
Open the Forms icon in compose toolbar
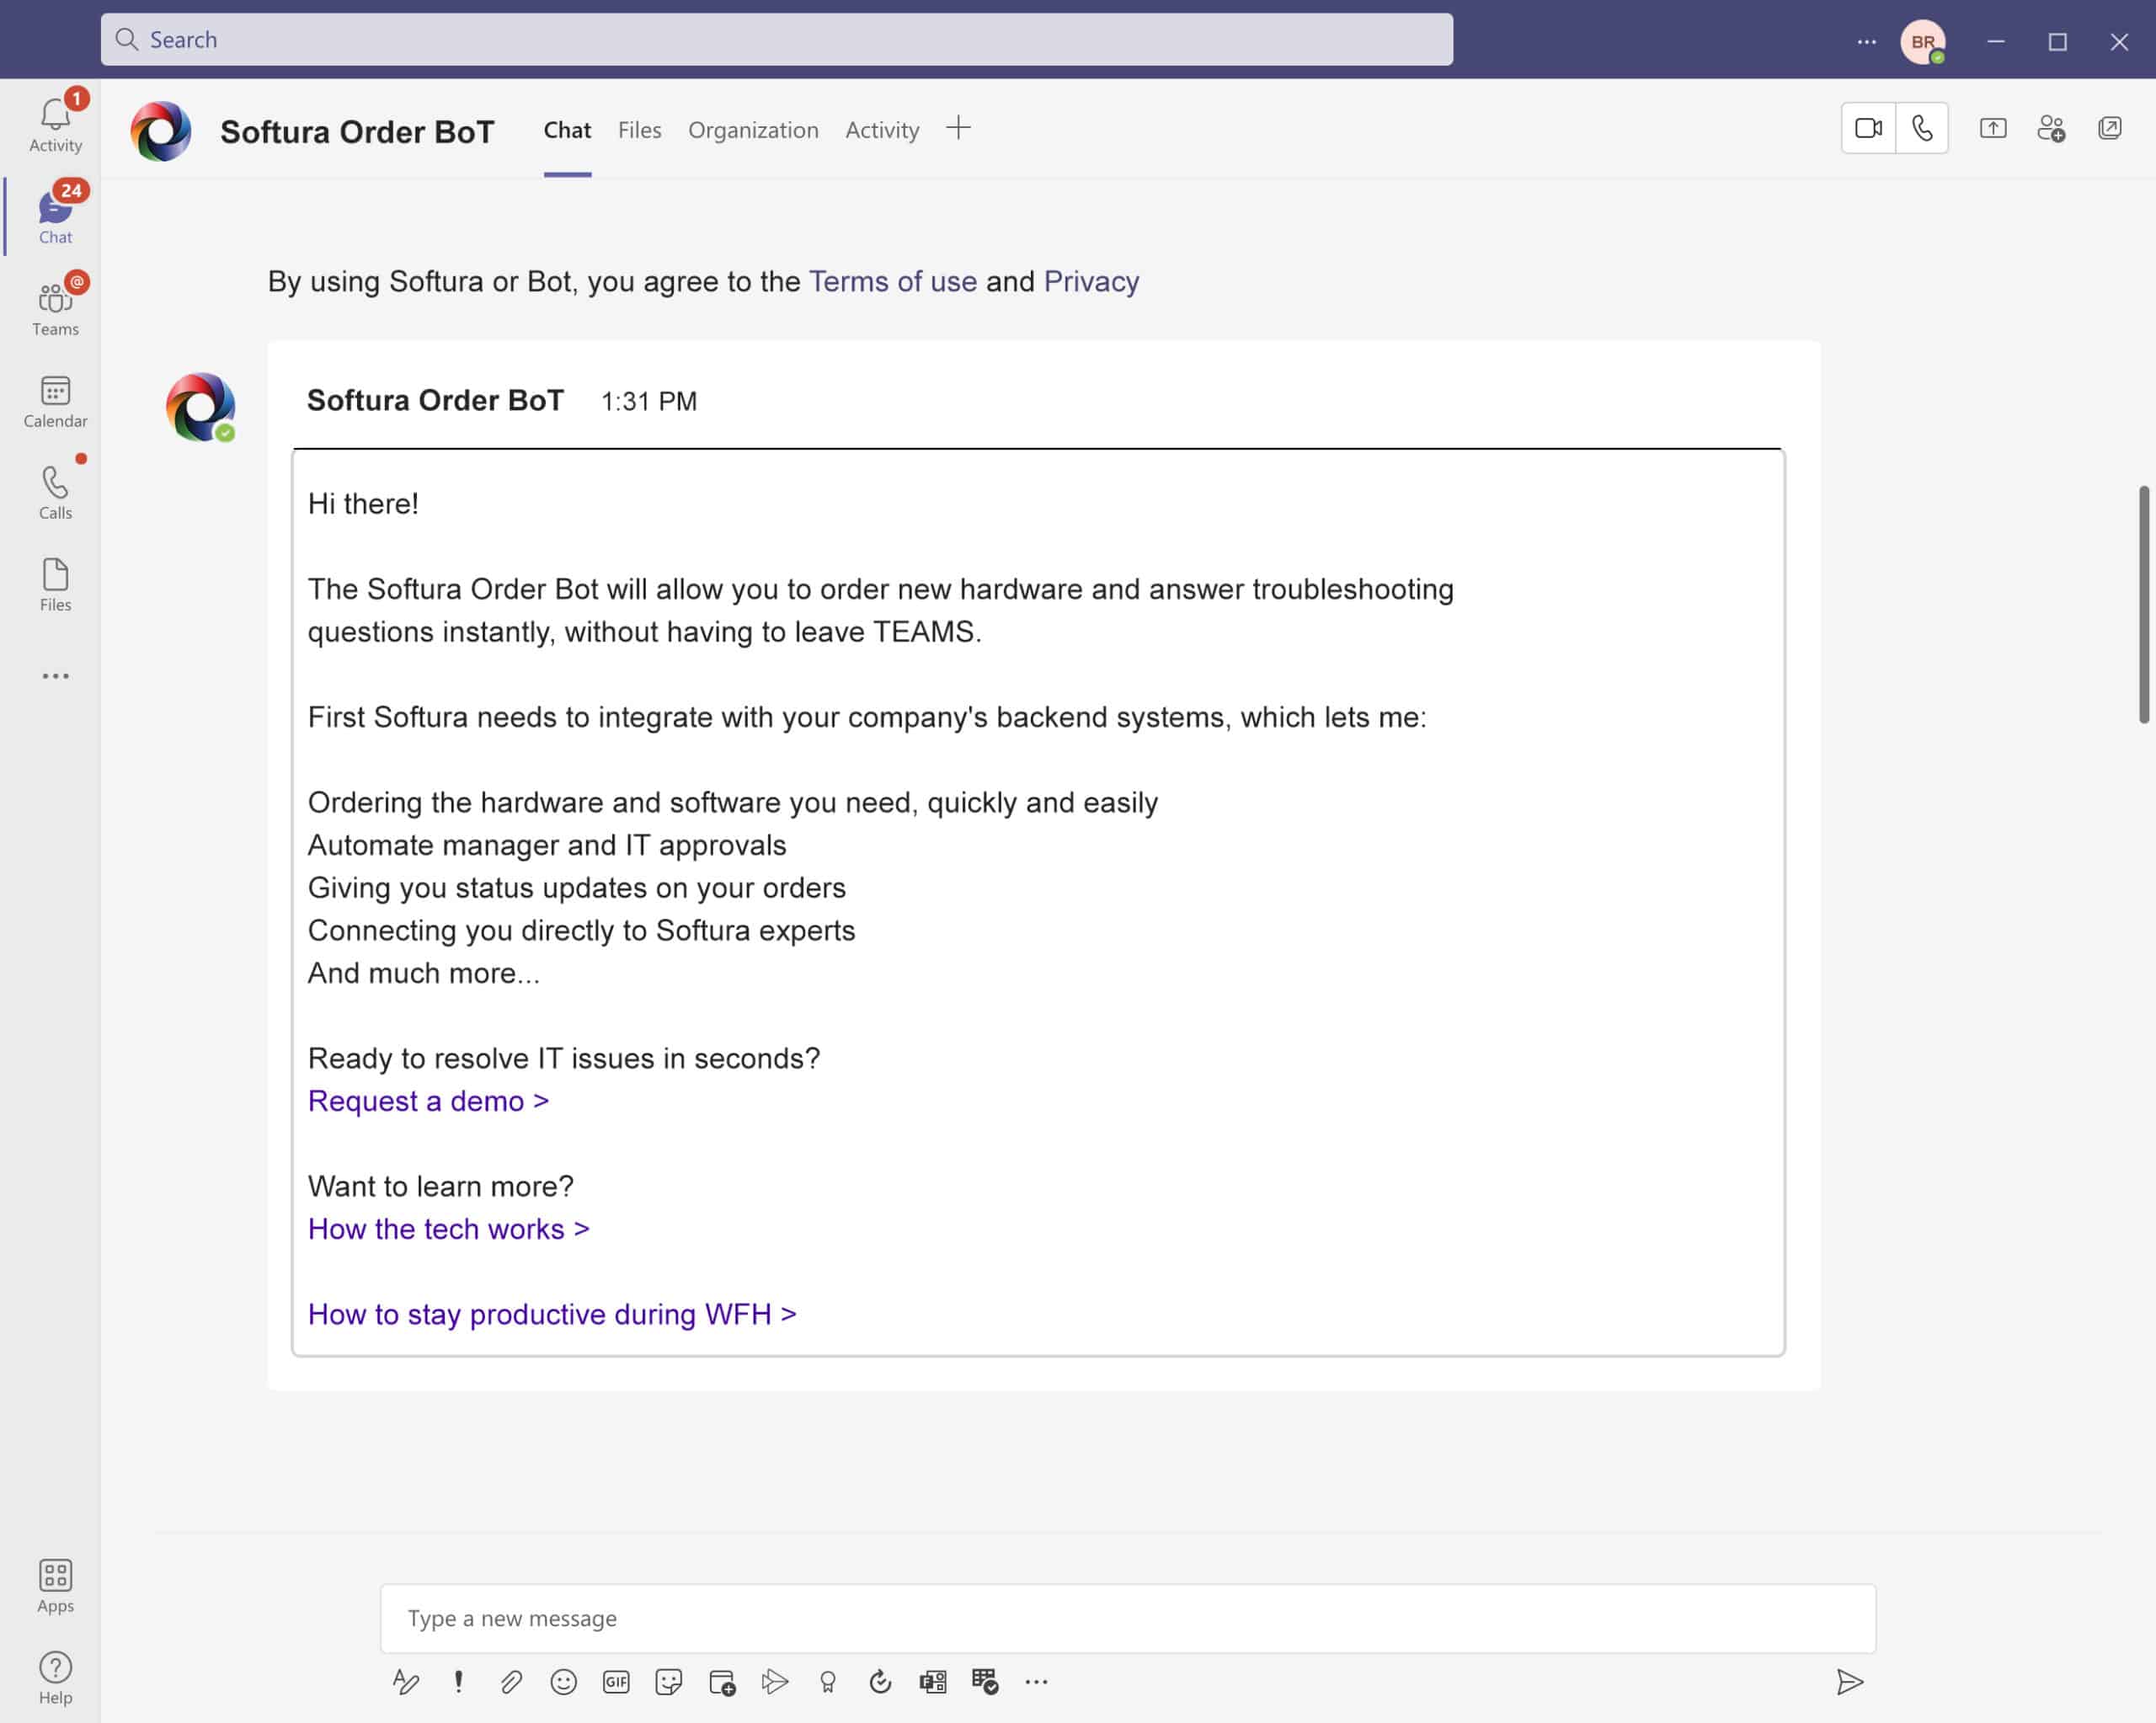pos(932,1682)
